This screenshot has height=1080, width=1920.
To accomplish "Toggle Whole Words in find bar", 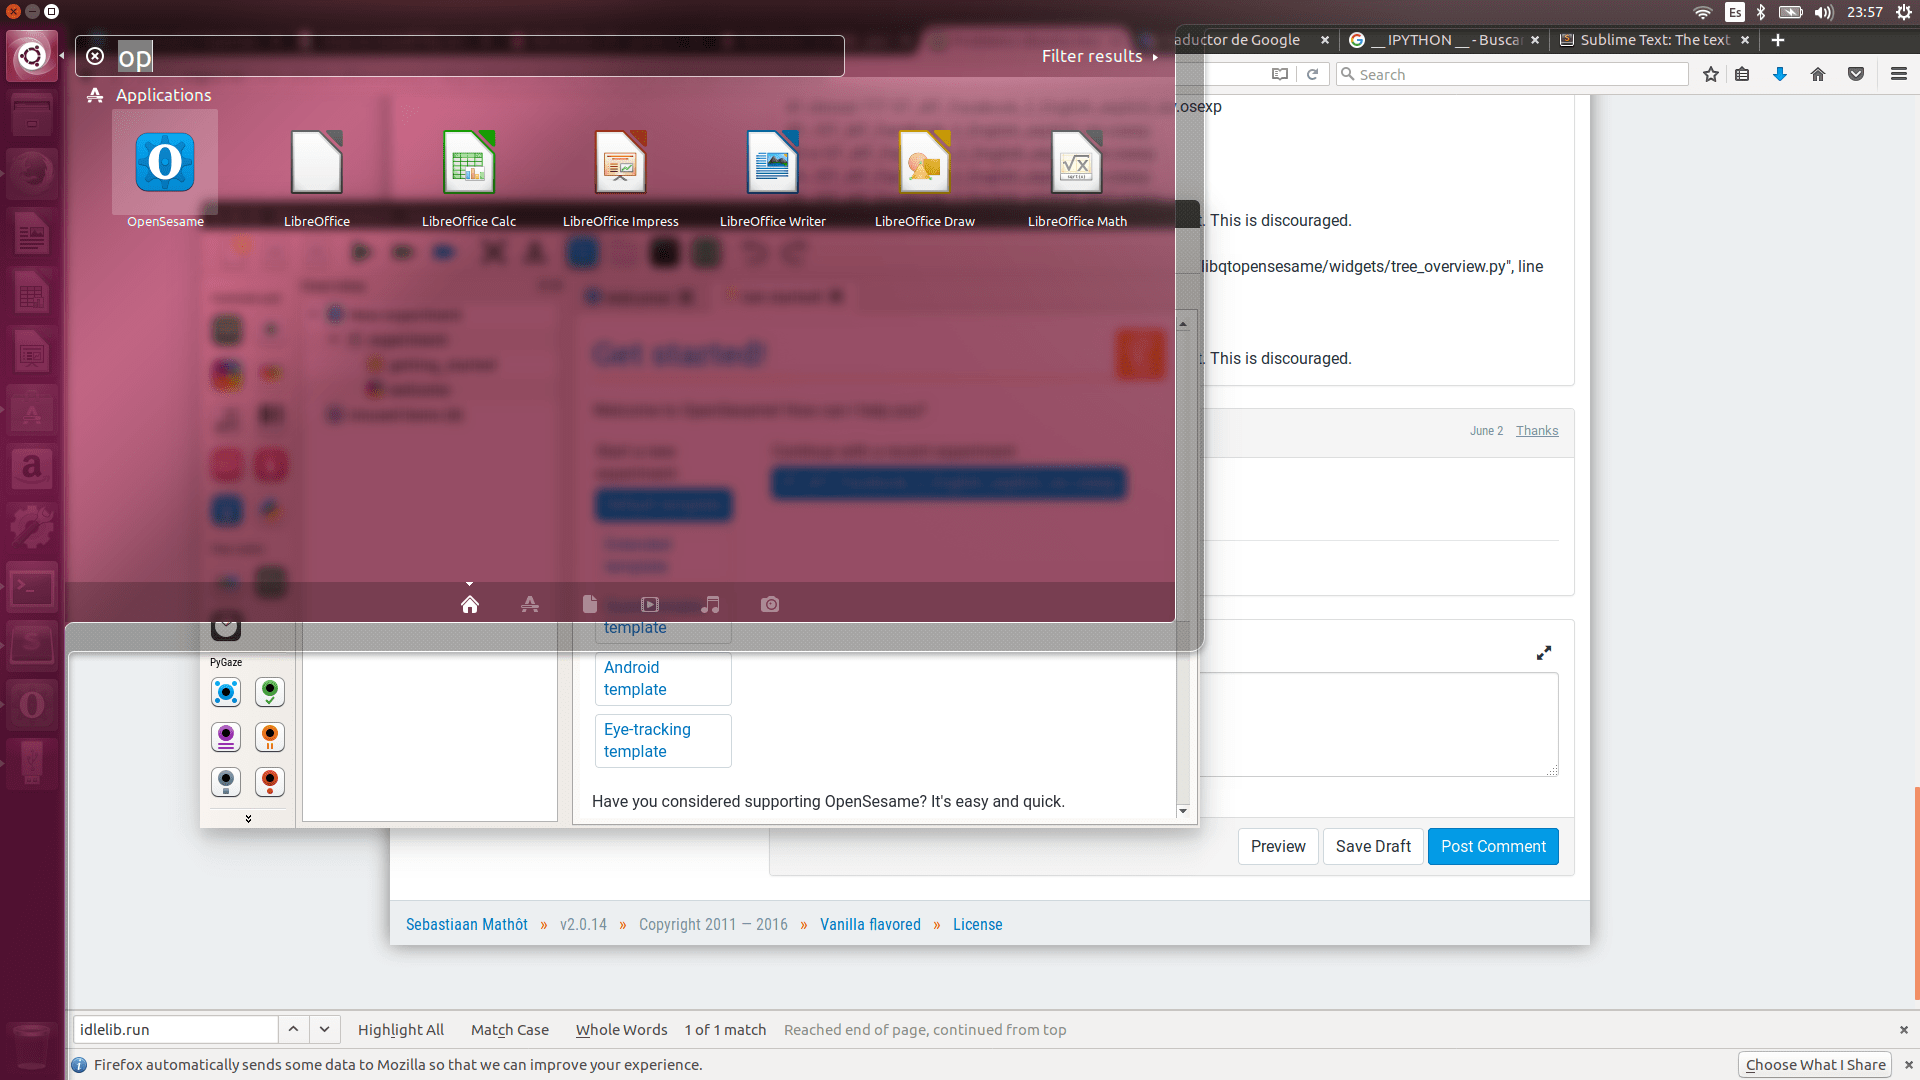I will click(x=622, y=1030).
